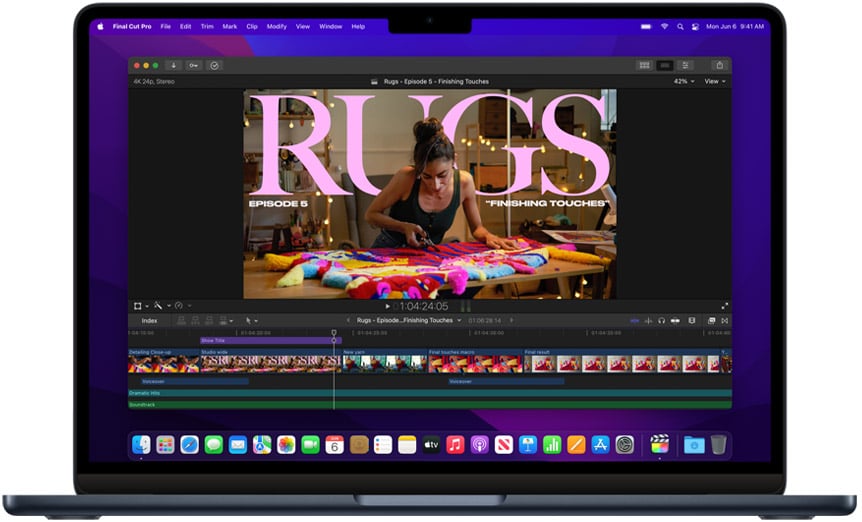Open the timeline Index panel

pyautogui.click(x=150, y=321)
